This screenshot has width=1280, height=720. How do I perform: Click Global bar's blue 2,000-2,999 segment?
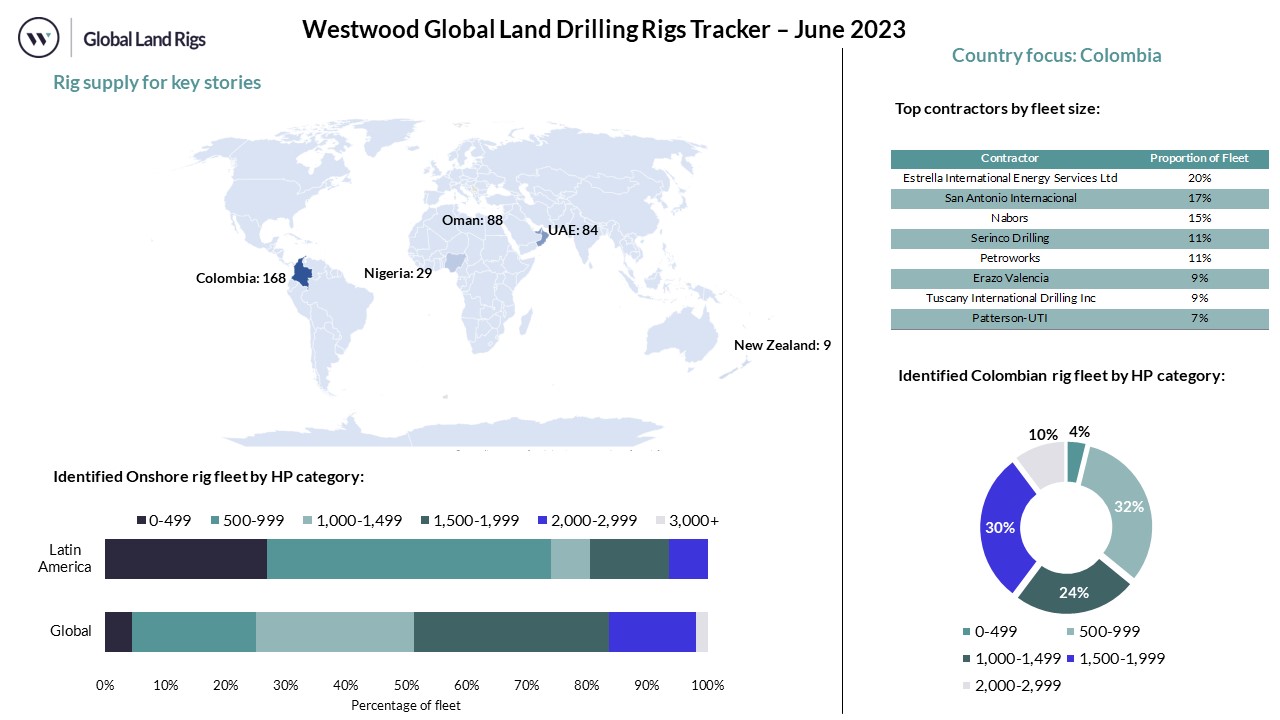pyautogui.click(x=651, y=631)
